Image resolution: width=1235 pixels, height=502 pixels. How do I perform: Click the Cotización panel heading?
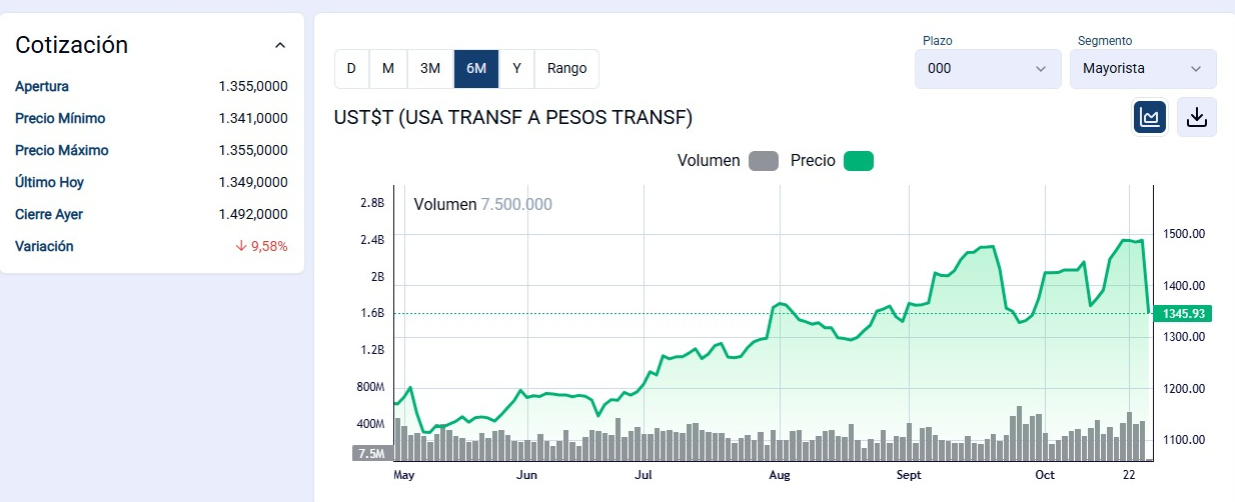tap(72, 45)
